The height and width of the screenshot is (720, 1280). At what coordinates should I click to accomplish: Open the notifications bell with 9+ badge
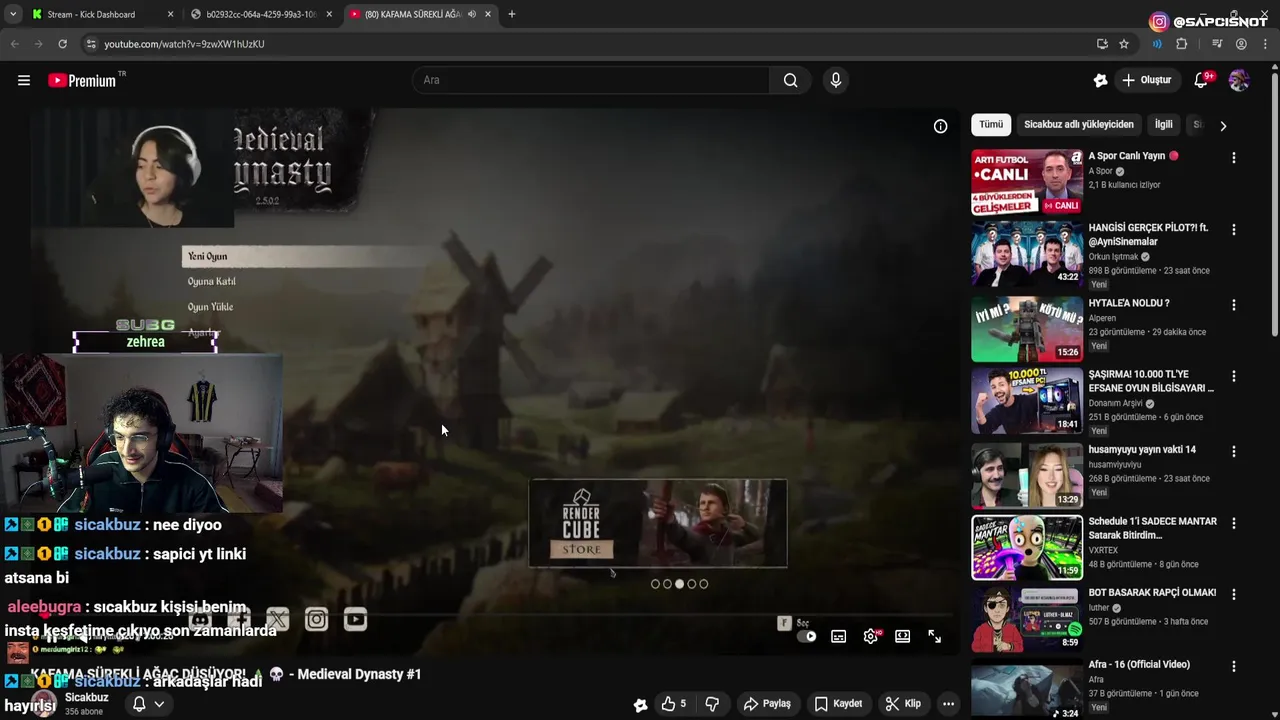pyautogui.click(x=1202, y=80)
